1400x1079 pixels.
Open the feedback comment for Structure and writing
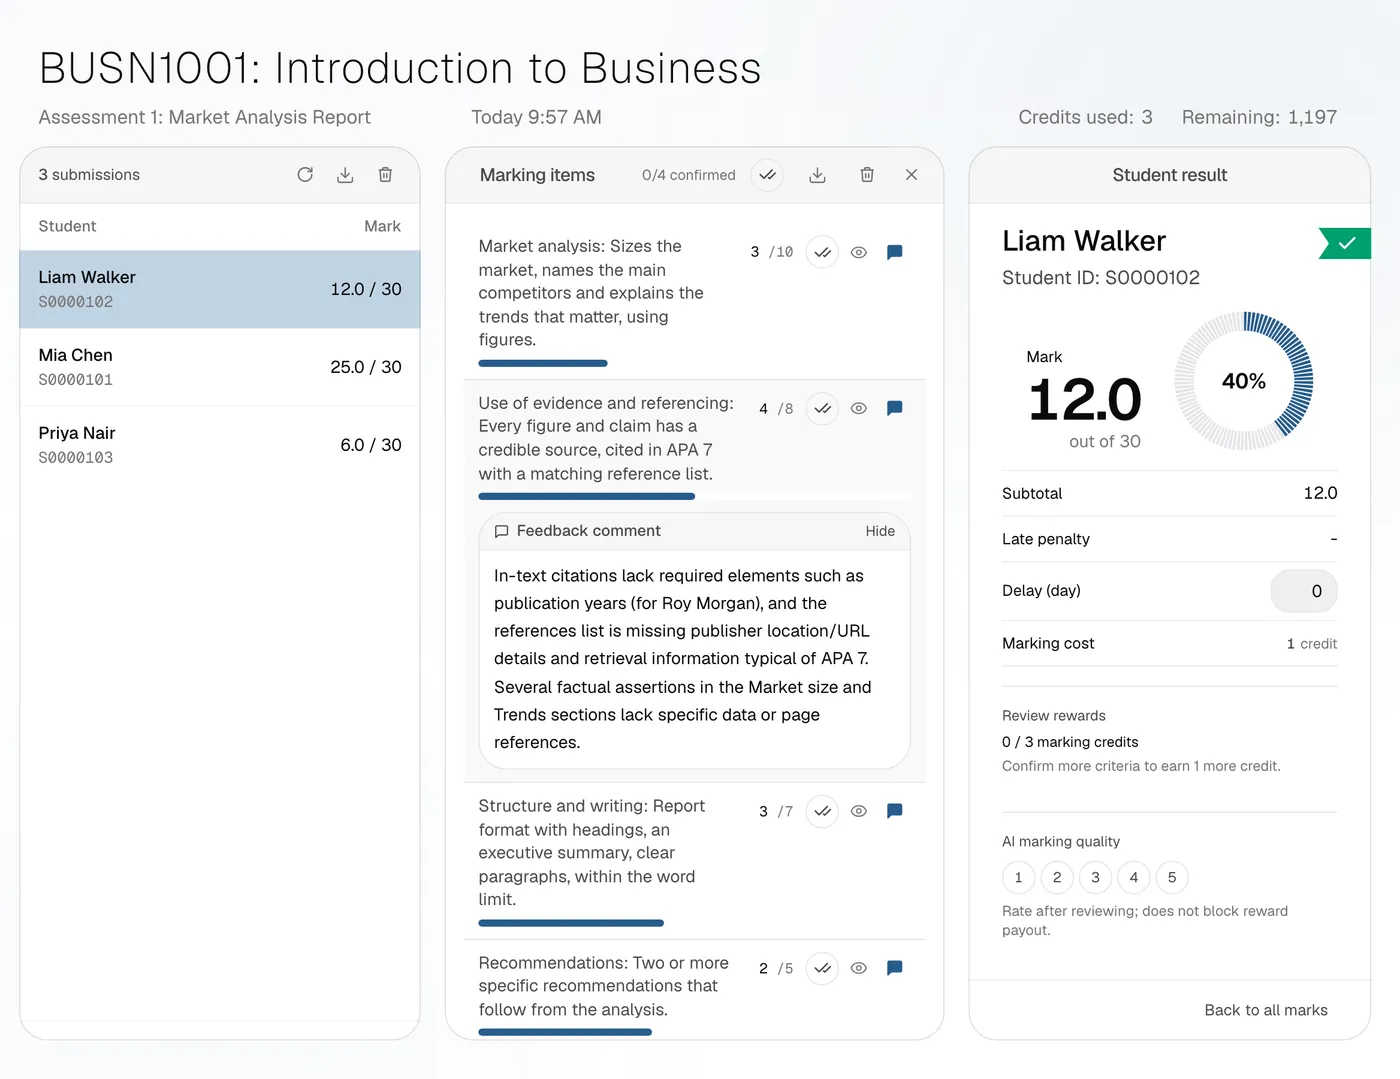point(895,811)
